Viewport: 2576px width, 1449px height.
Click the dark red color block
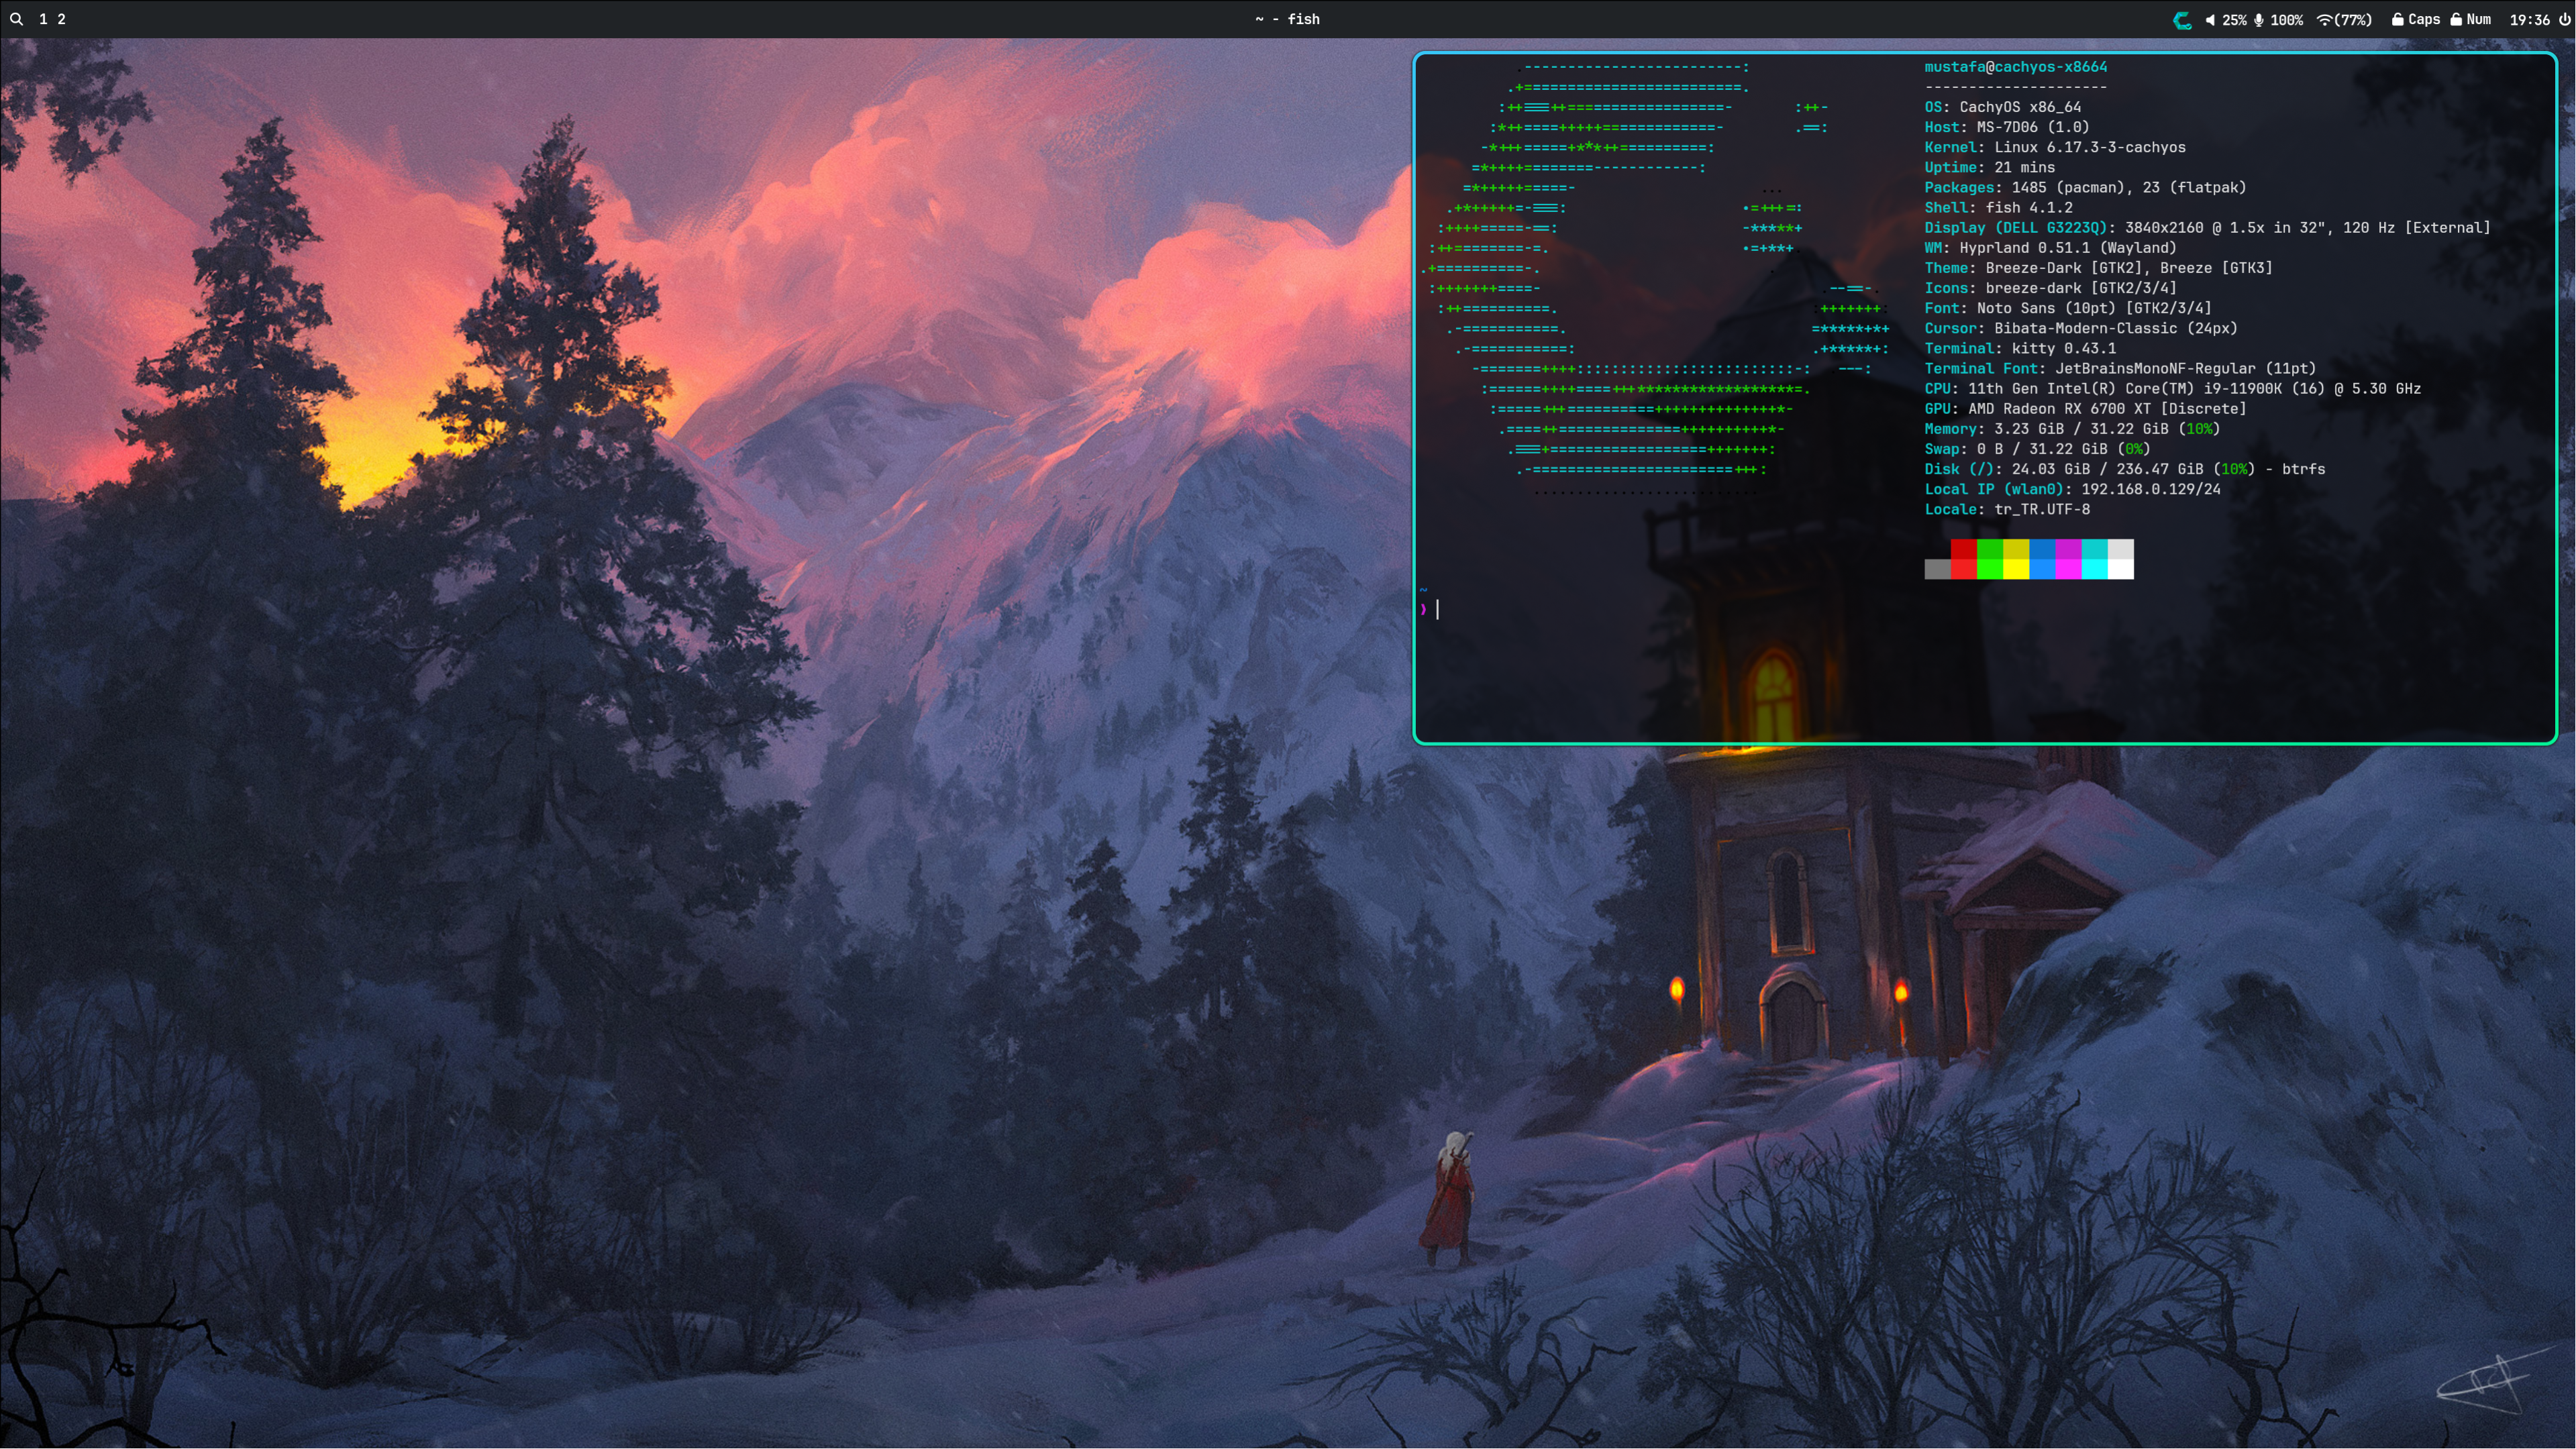click(1963, 549)
